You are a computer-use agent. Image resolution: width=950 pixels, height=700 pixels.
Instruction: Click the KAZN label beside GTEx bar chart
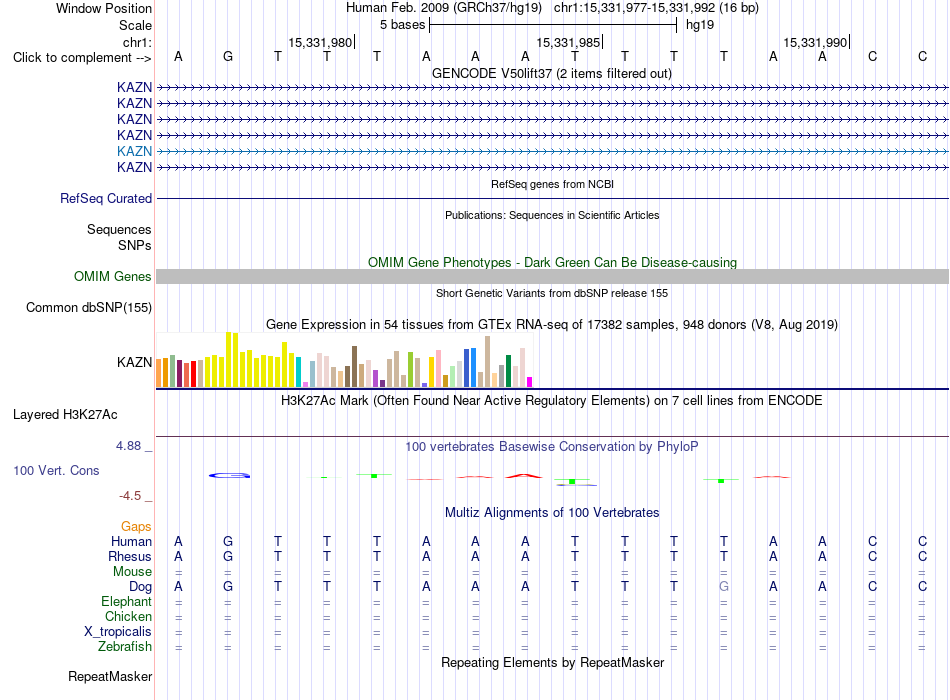(134, 362)
